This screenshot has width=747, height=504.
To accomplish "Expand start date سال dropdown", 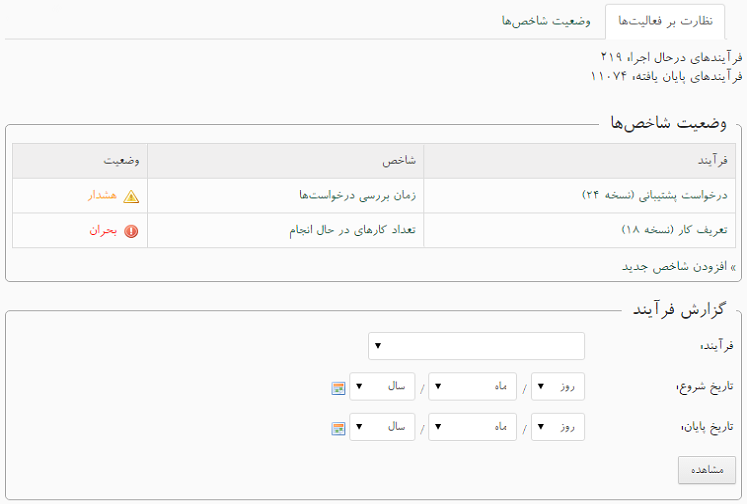I will coord(382,386).
